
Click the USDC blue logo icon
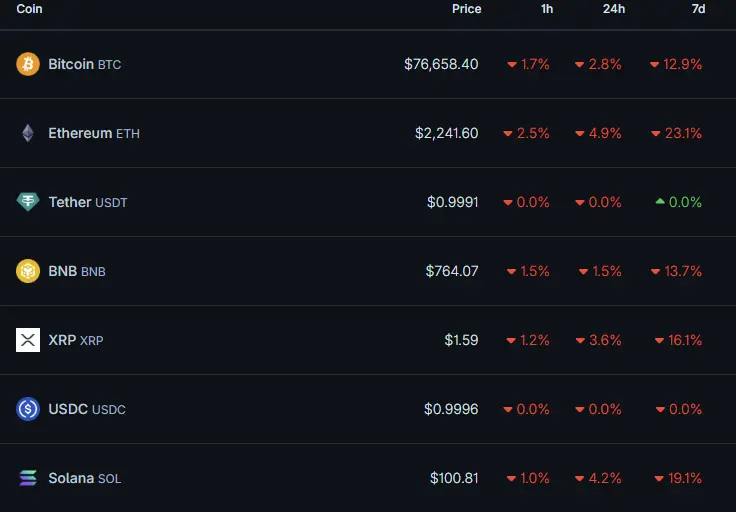(28, 409)
